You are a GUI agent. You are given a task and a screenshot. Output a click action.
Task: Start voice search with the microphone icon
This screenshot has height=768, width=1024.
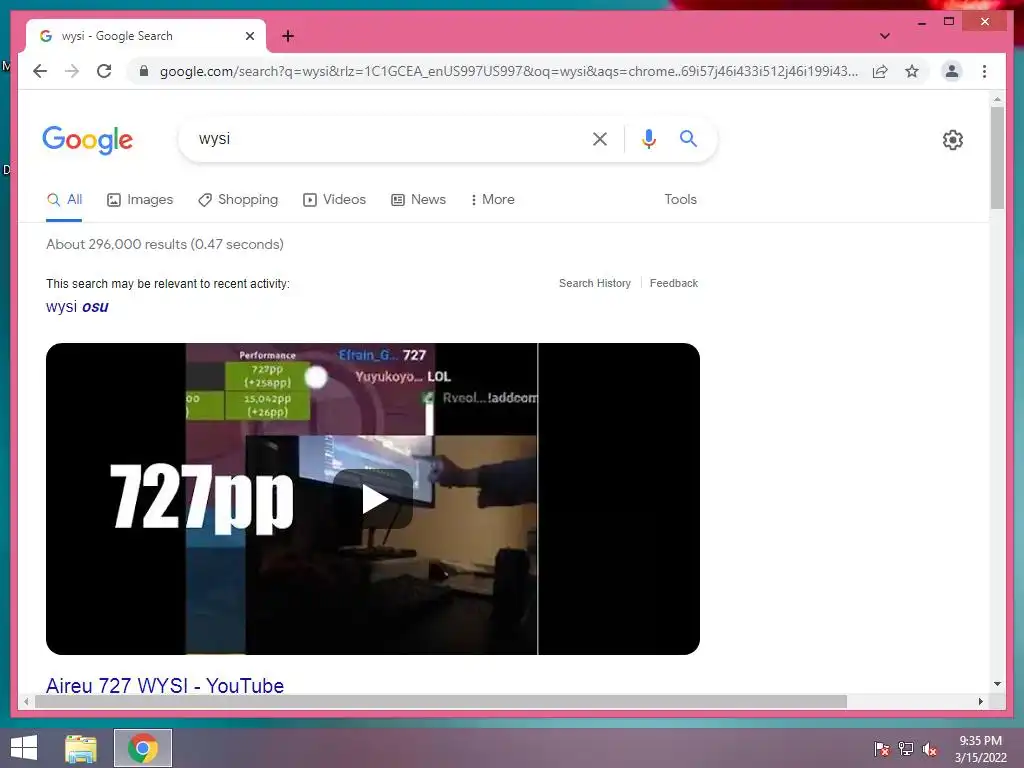[x=648, y=139]
